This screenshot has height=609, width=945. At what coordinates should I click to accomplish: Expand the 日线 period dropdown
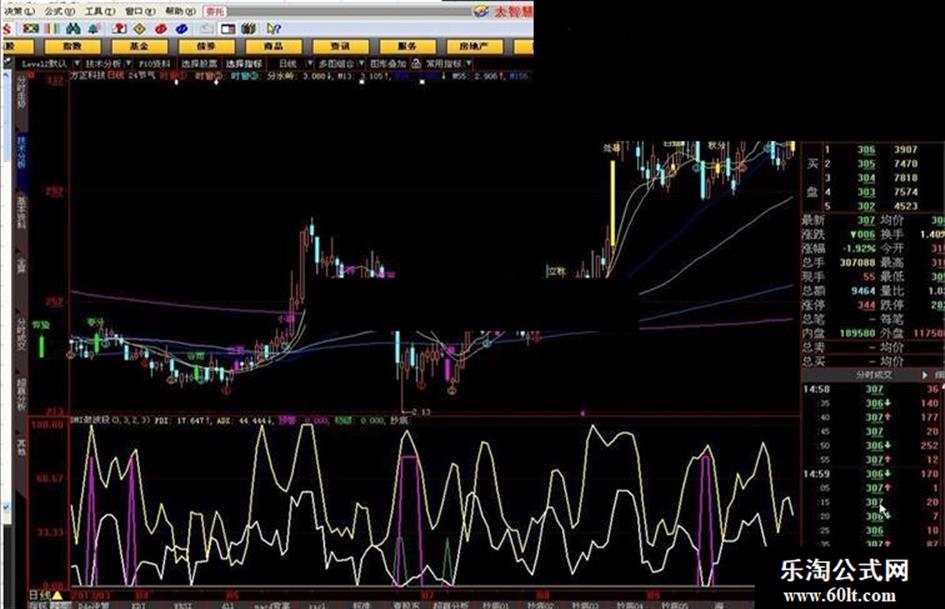pyautogui.click(x=310, y=63)
